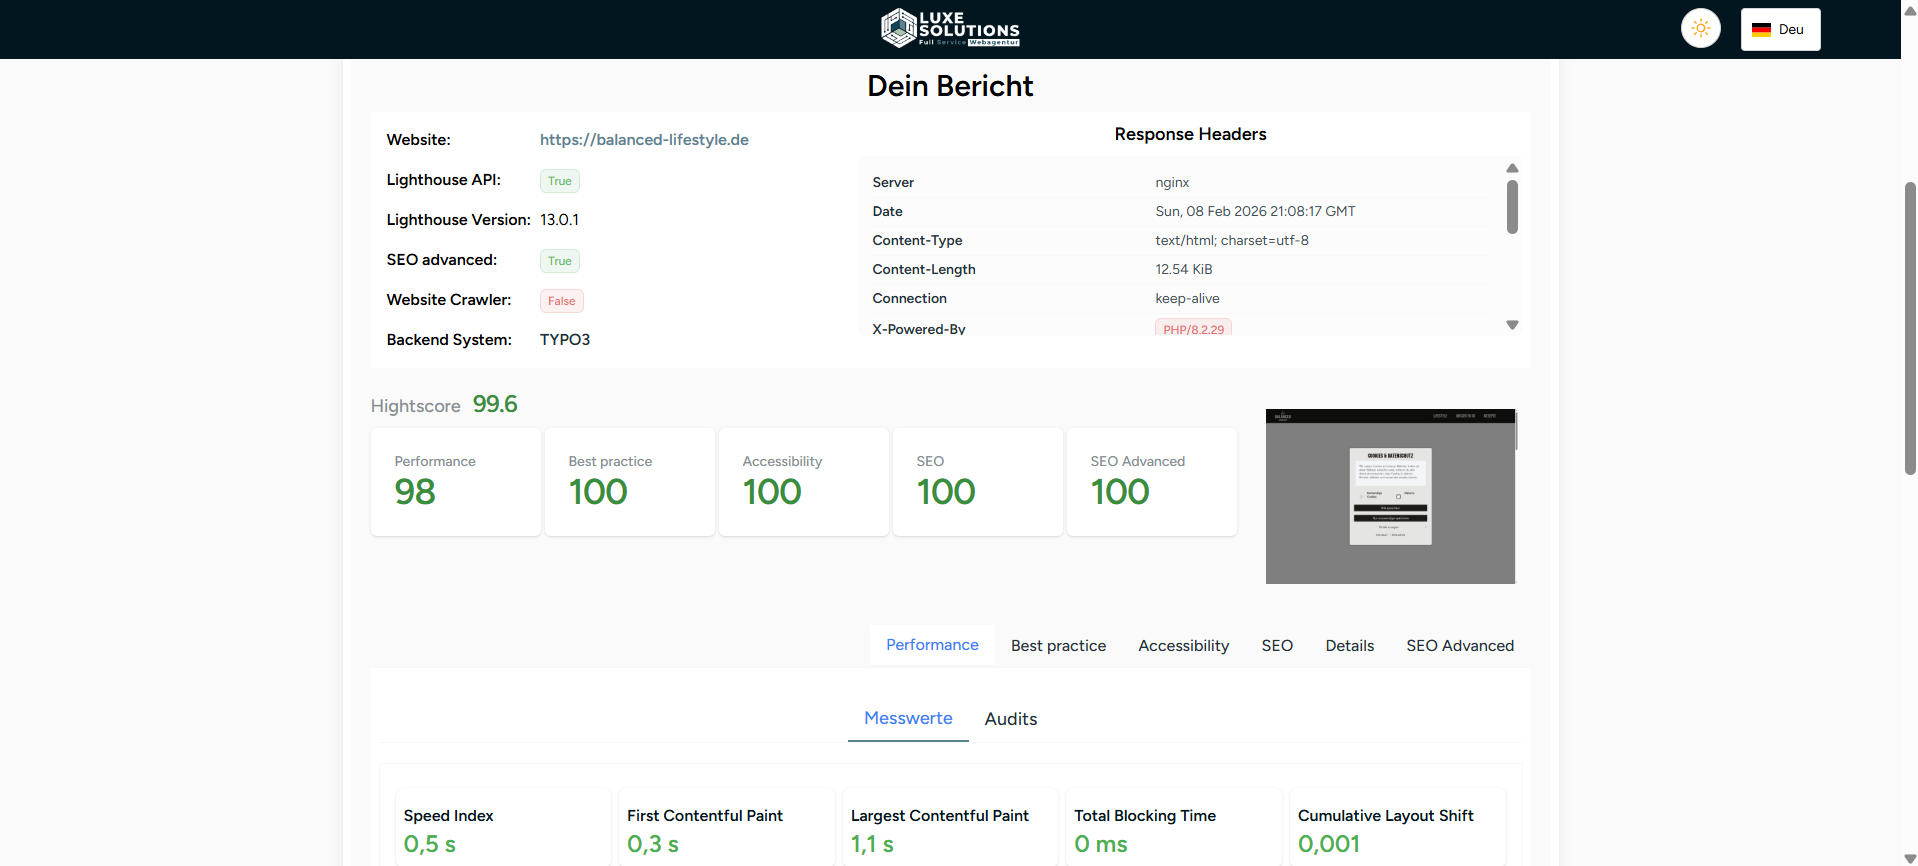The height and width of the screenshot is (866, 1918).
Task: Click the Cumulative Layout Shift metric card
Action: click(x=1398, y=827)
